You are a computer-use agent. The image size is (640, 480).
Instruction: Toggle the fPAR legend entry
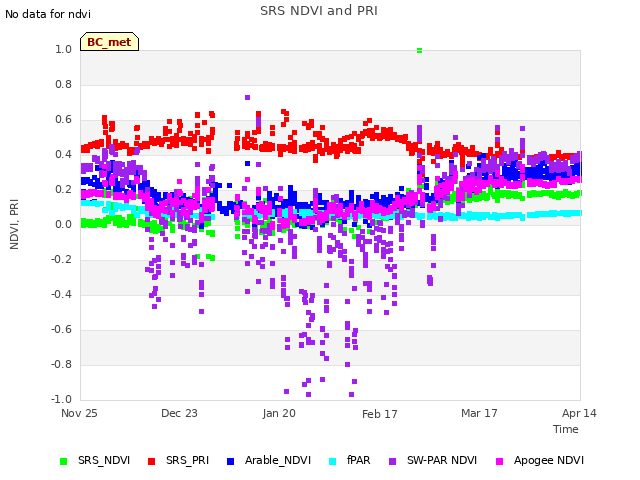tap(350, 460)
